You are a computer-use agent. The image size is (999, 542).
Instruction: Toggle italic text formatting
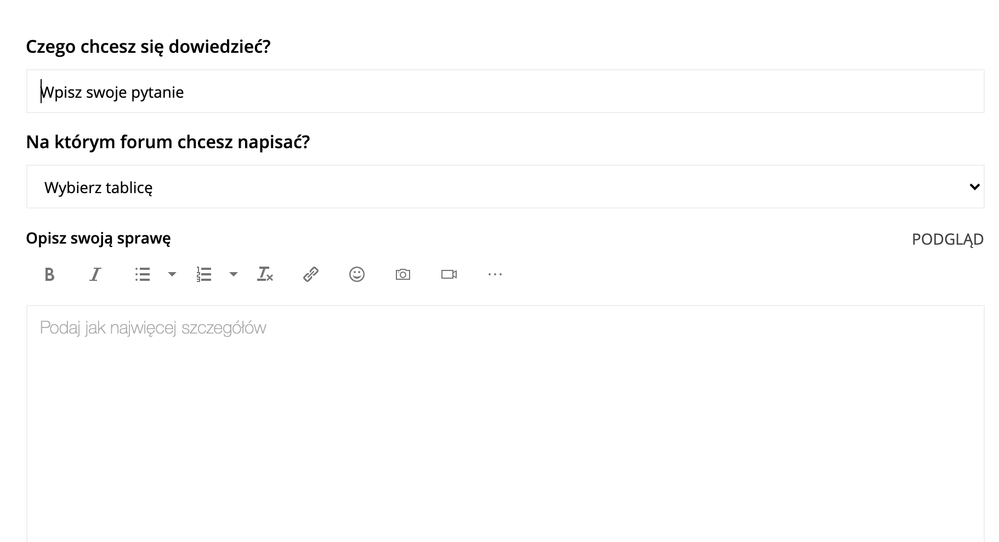point(96,274)
